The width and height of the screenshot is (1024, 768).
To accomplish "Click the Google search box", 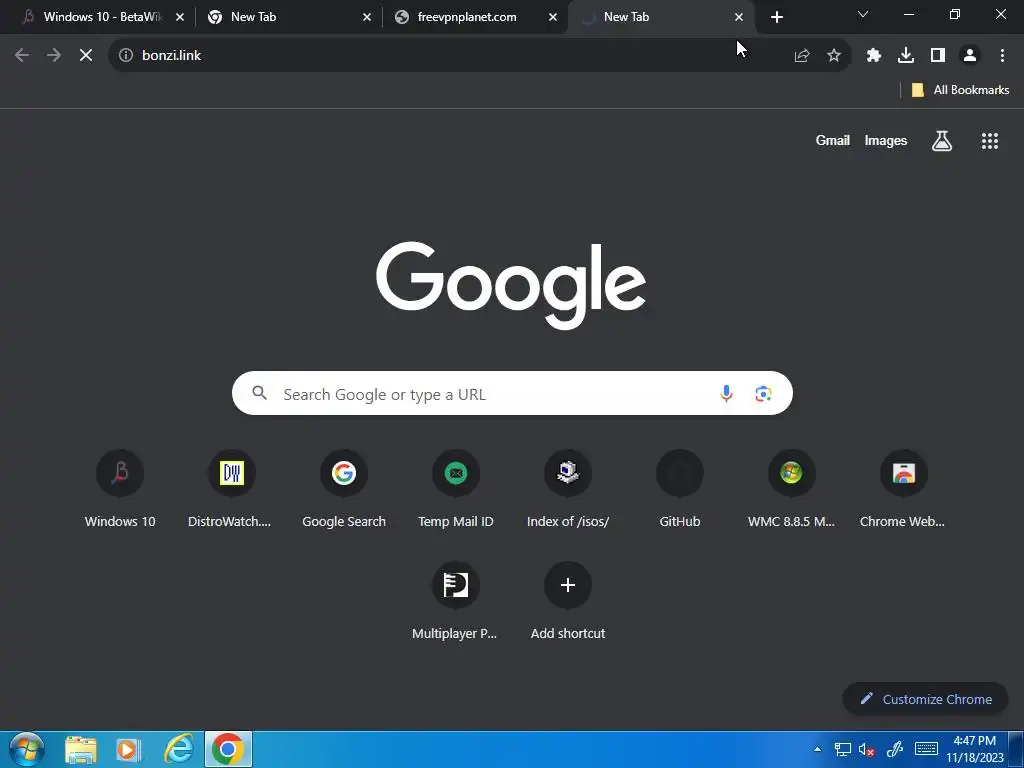I will click(x=512, y=393).
